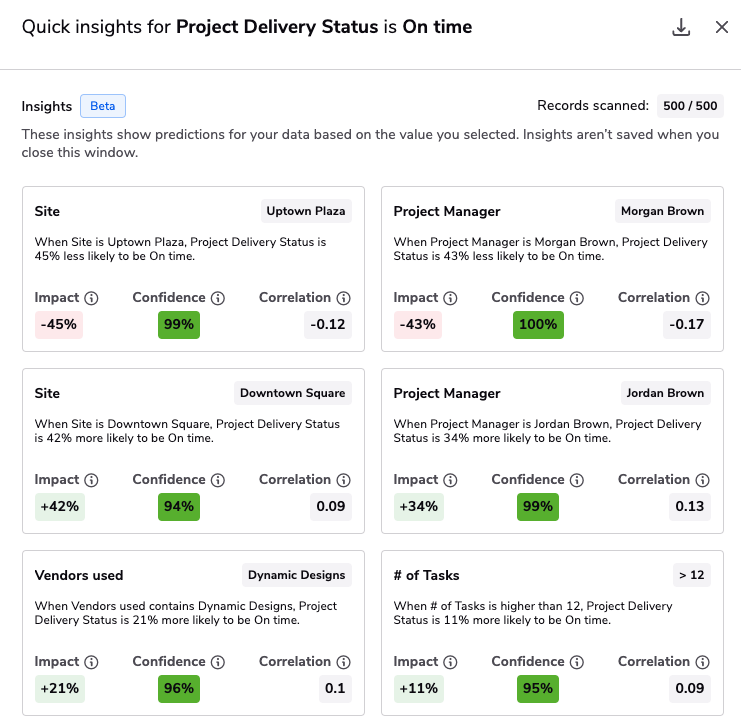Select the Morgan Brown value tag
The height and width of the screenshot is (717, 741).
pyautogui.click(x=663, y=211)
